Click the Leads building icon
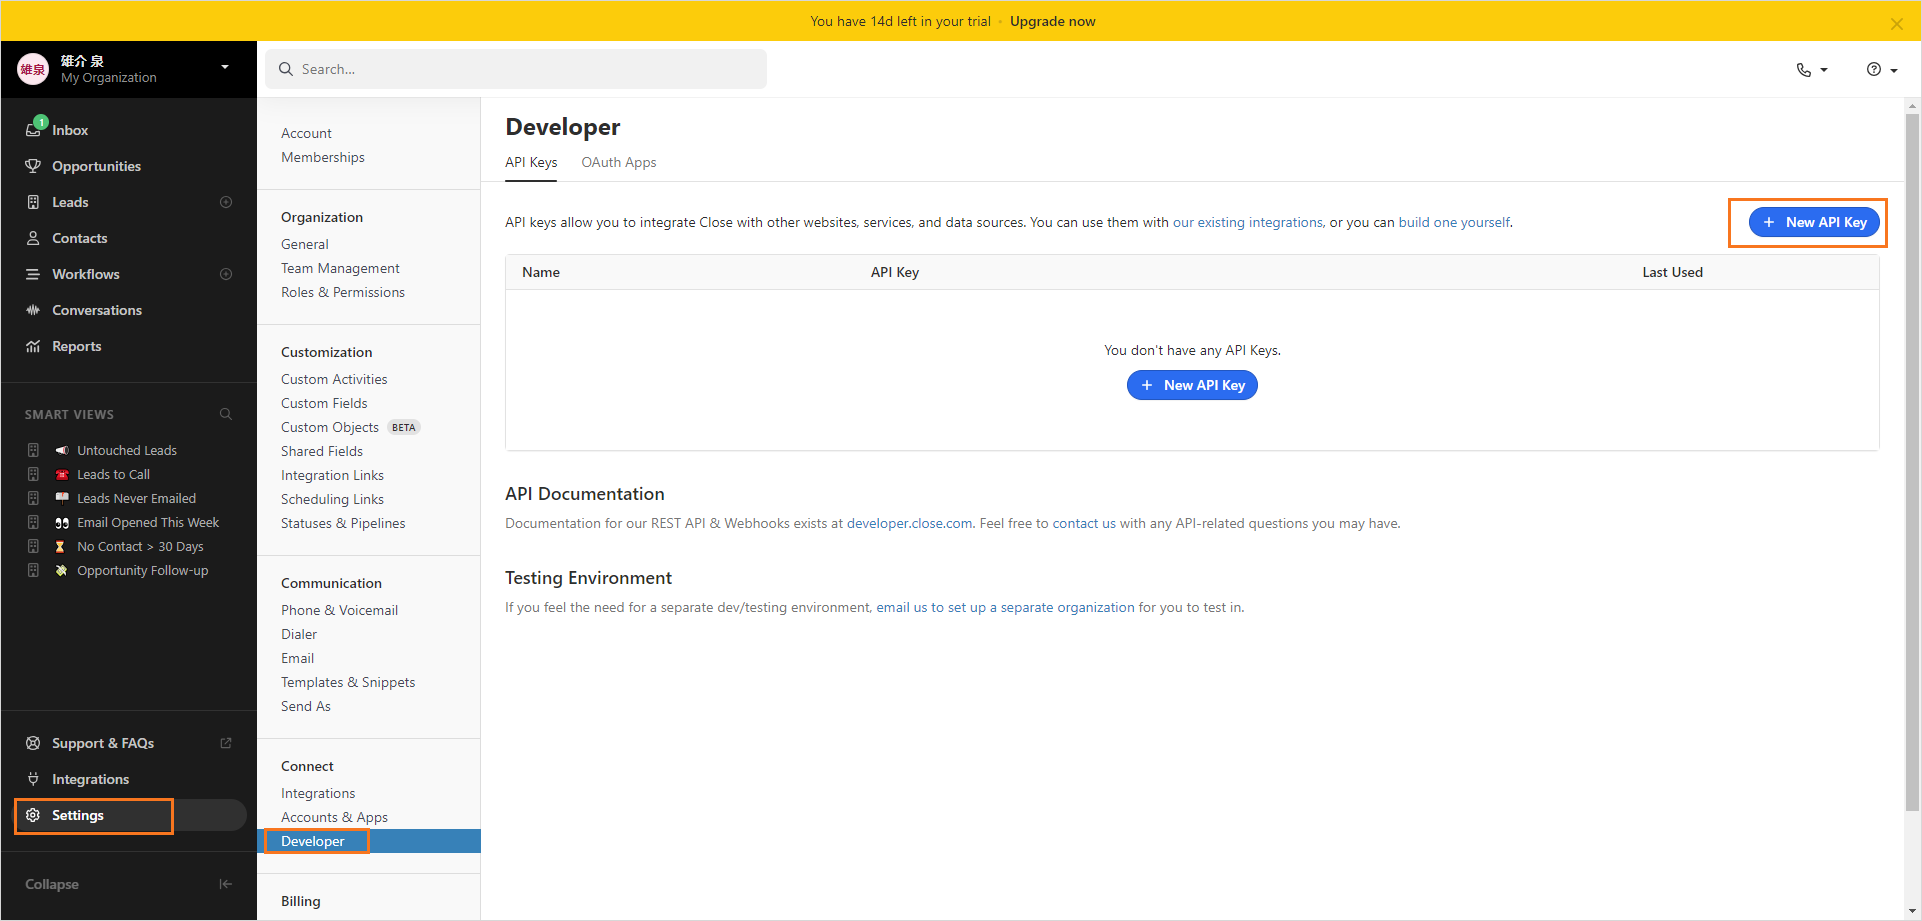1922x921 pixels. click(x=33, y=202)
